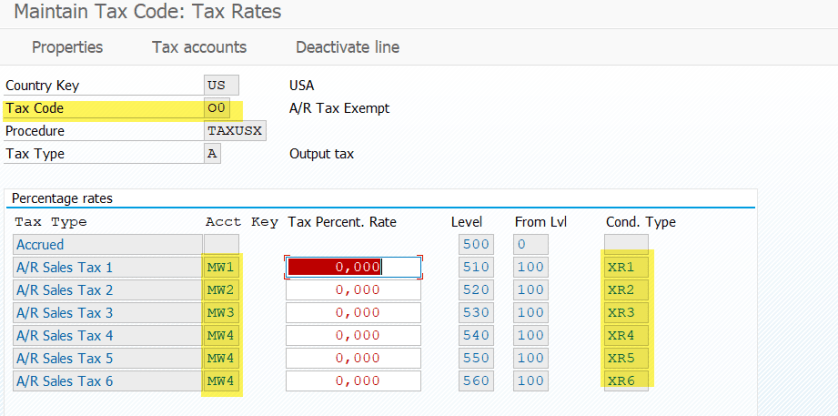Click the A/R Sales Tax 4 rate input
Image resolution: width=838 pixels, height=416 pixels.
[x=354, y=335]
